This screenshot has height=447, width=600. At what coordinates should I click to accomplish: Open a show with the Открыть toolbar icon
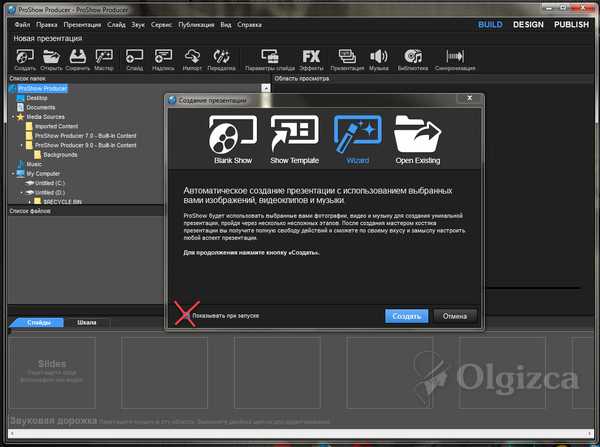(x=51, y=60)
